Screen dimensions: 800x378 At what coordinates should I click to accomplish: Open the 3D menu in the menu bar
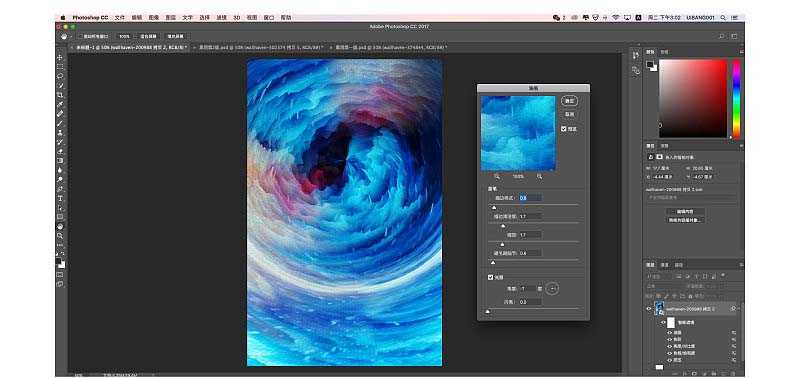coord(237,17)
